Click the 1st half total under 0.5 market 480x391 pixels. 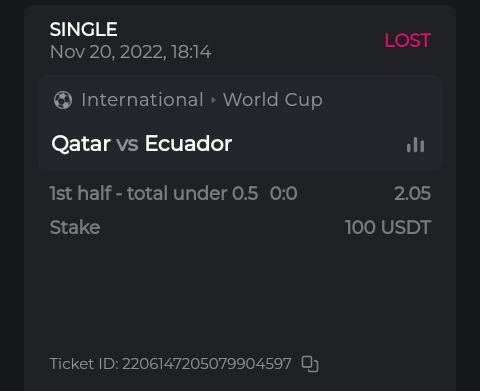point(154,193)
